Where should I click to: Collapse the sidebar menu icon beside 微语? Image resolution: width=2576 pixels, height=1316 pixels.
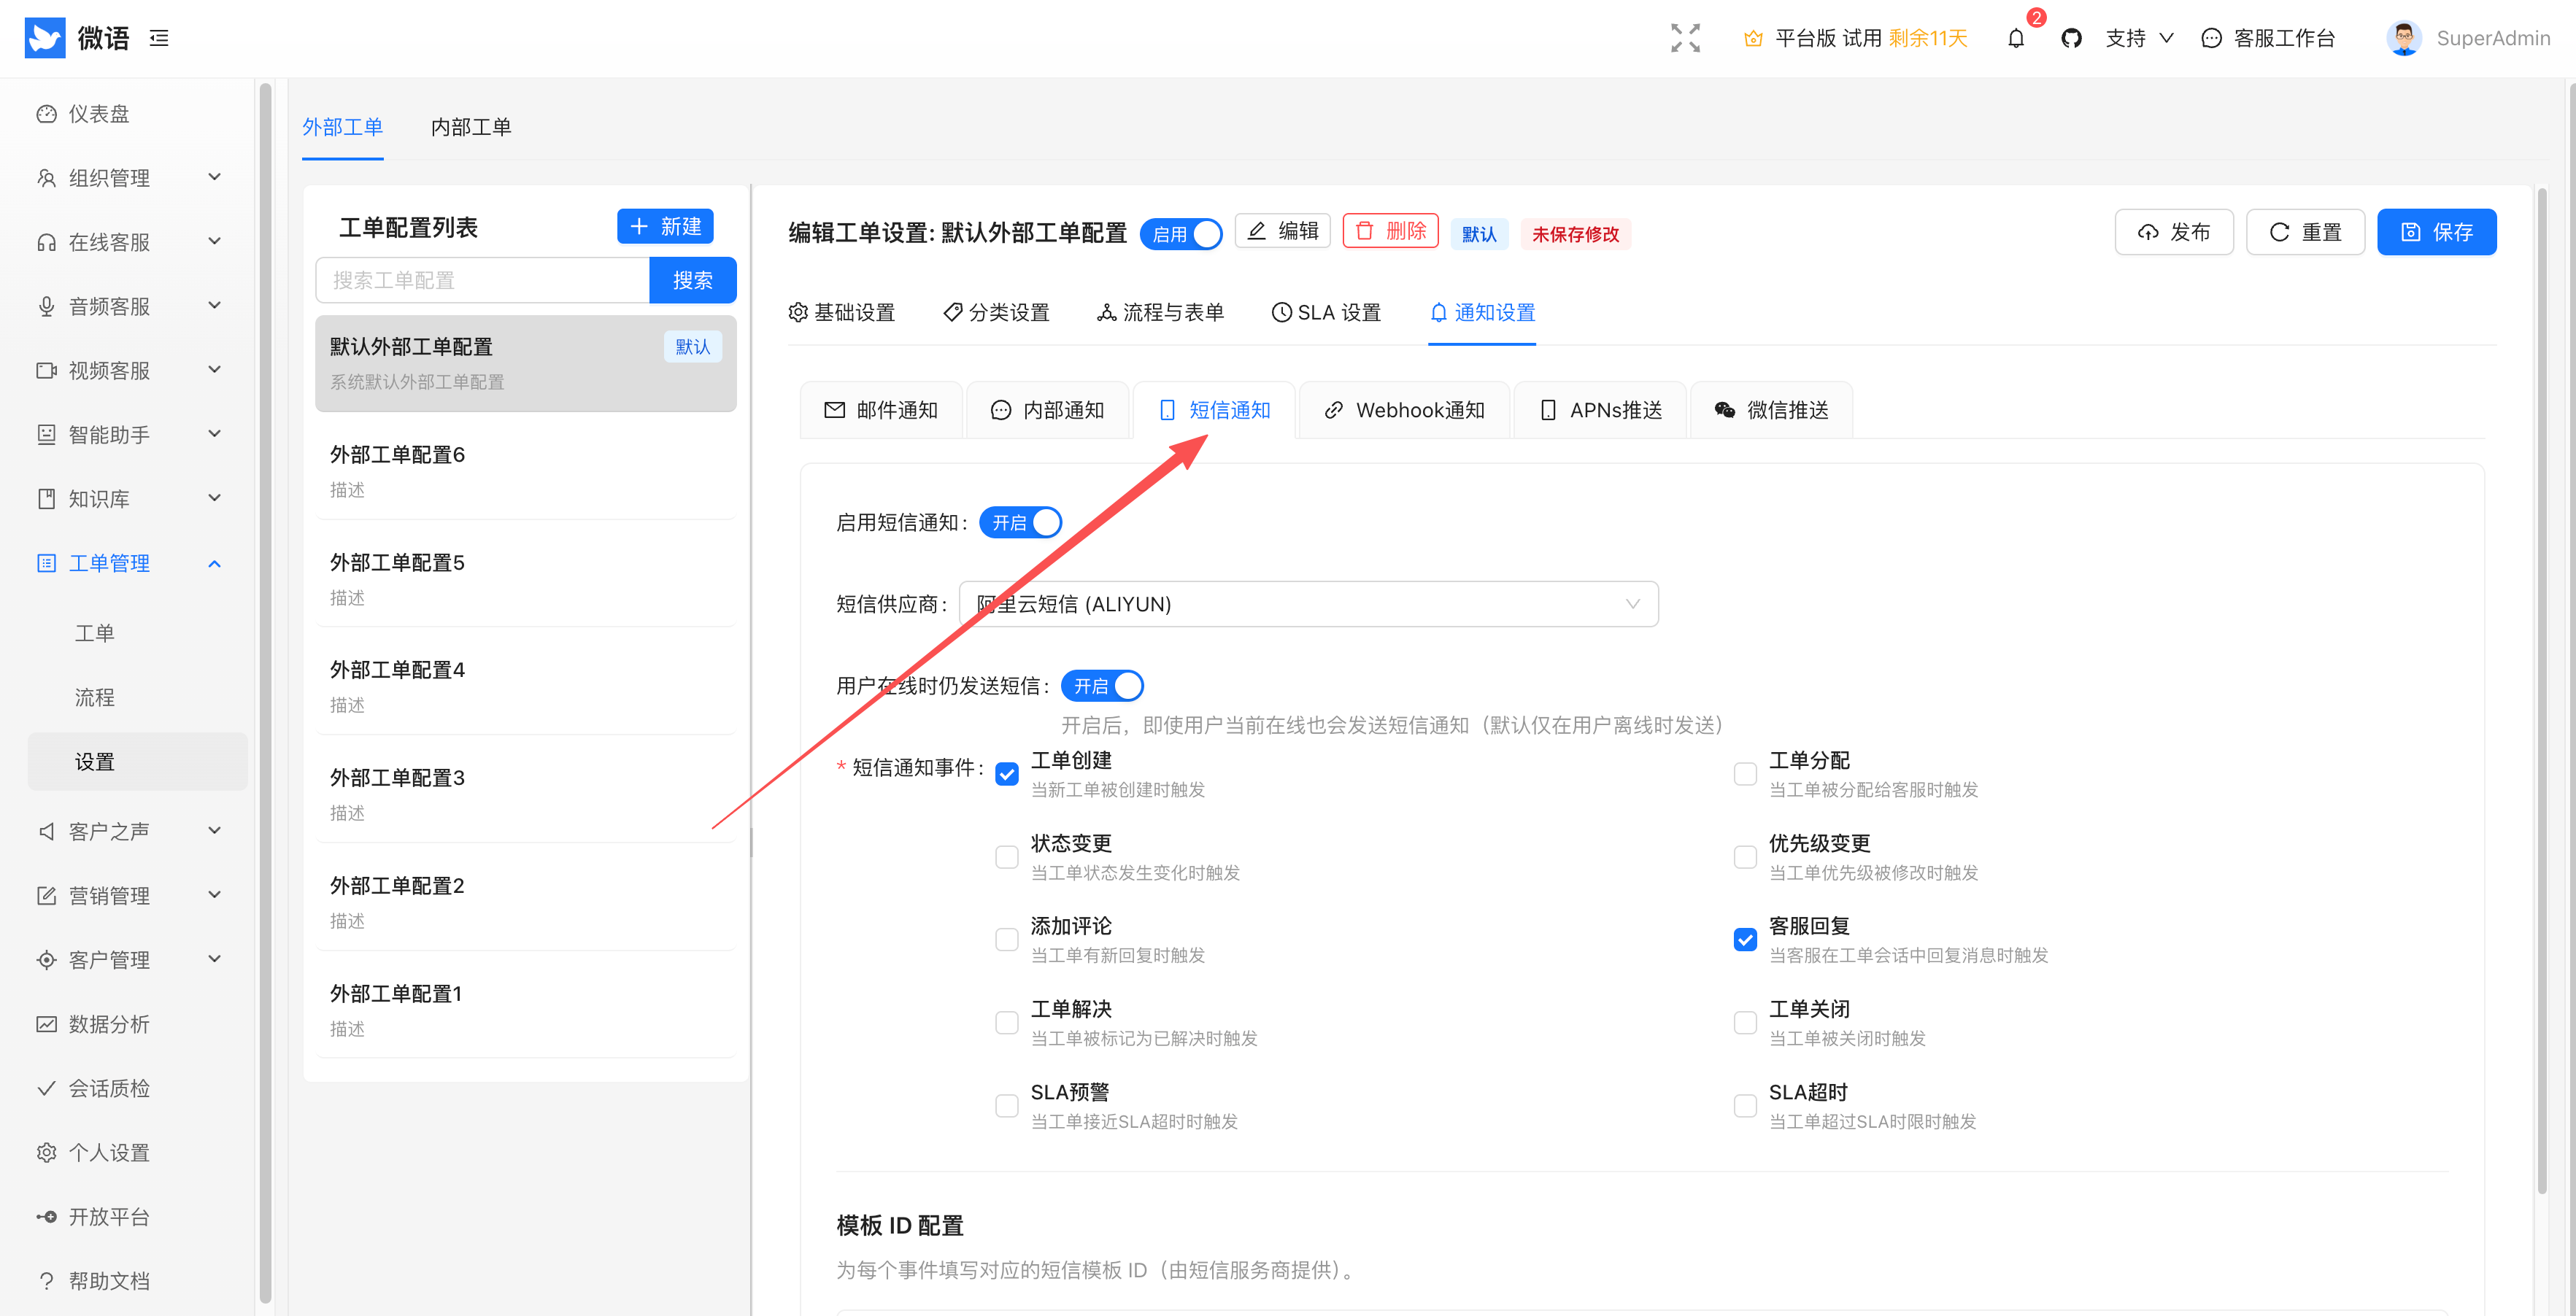pyautogui.click(x=159, y=38)
